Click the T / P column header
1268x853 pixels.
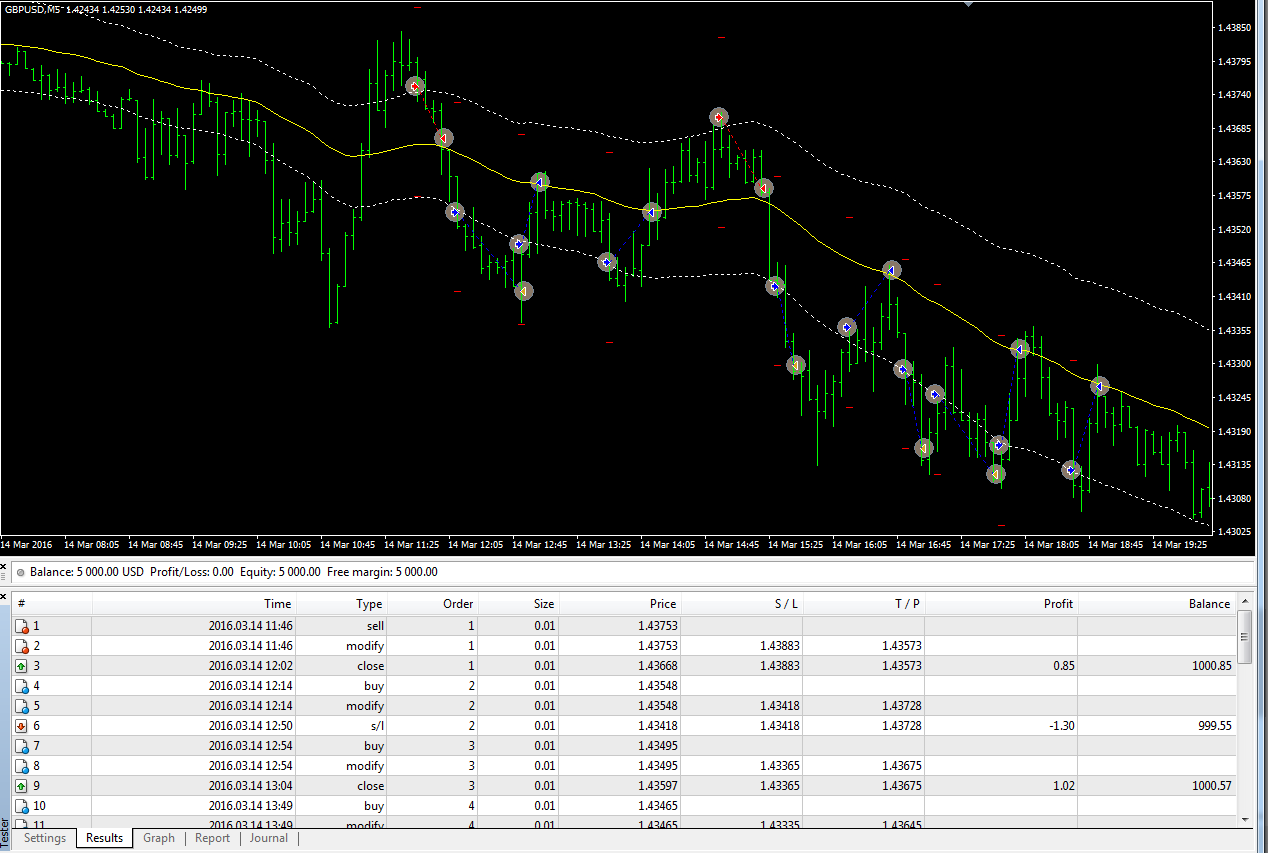click(x=865, y=603)
